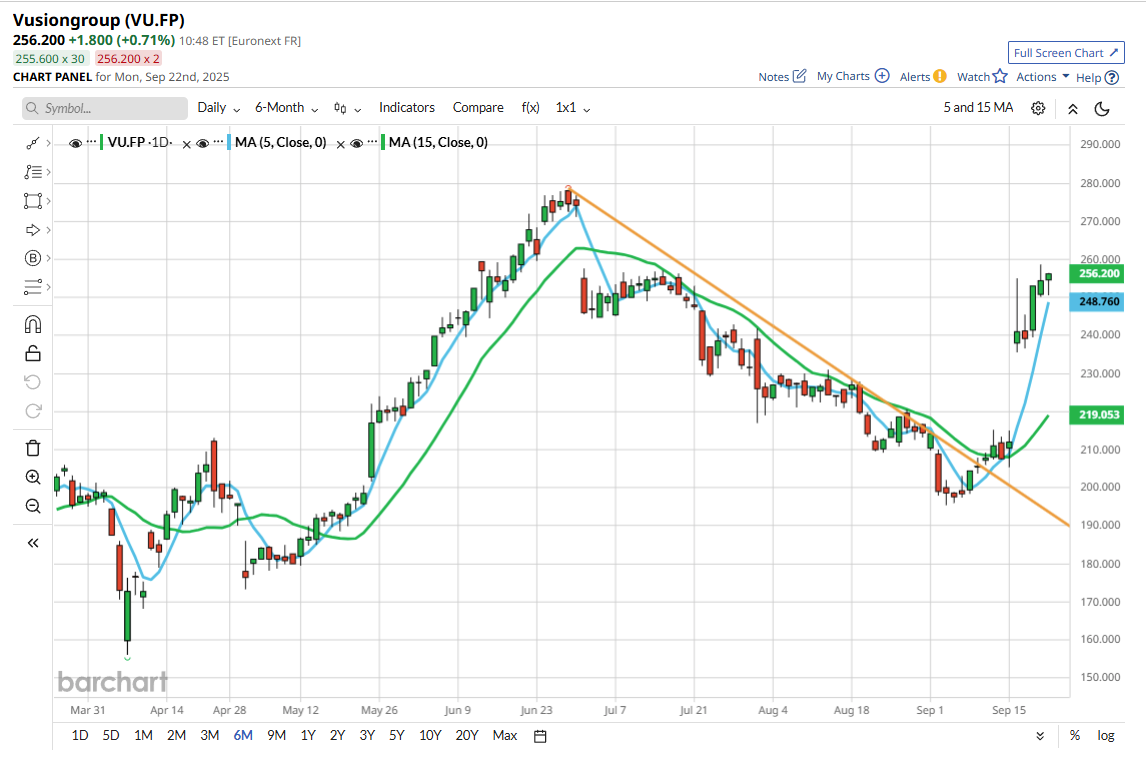Open the 6-Month range dropdown

281,107
